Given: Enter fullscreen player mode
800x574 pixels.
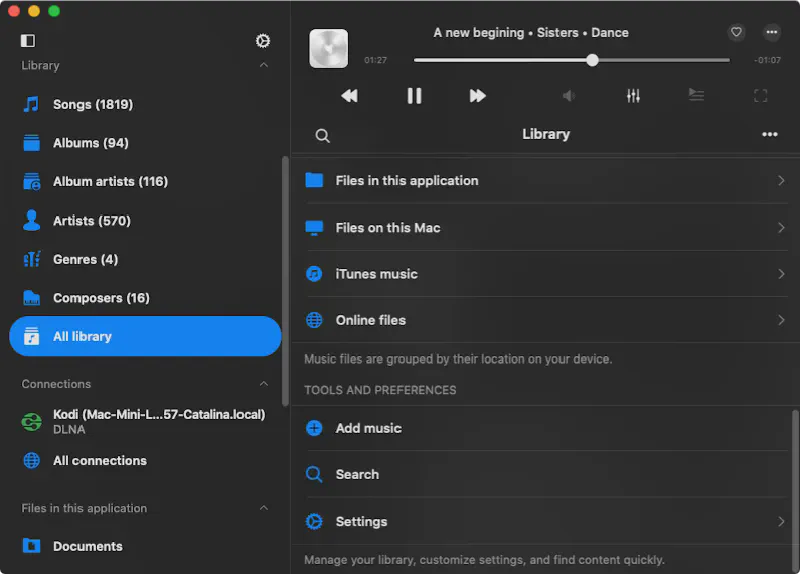Looking at the screenshot, I should point(760,96).
